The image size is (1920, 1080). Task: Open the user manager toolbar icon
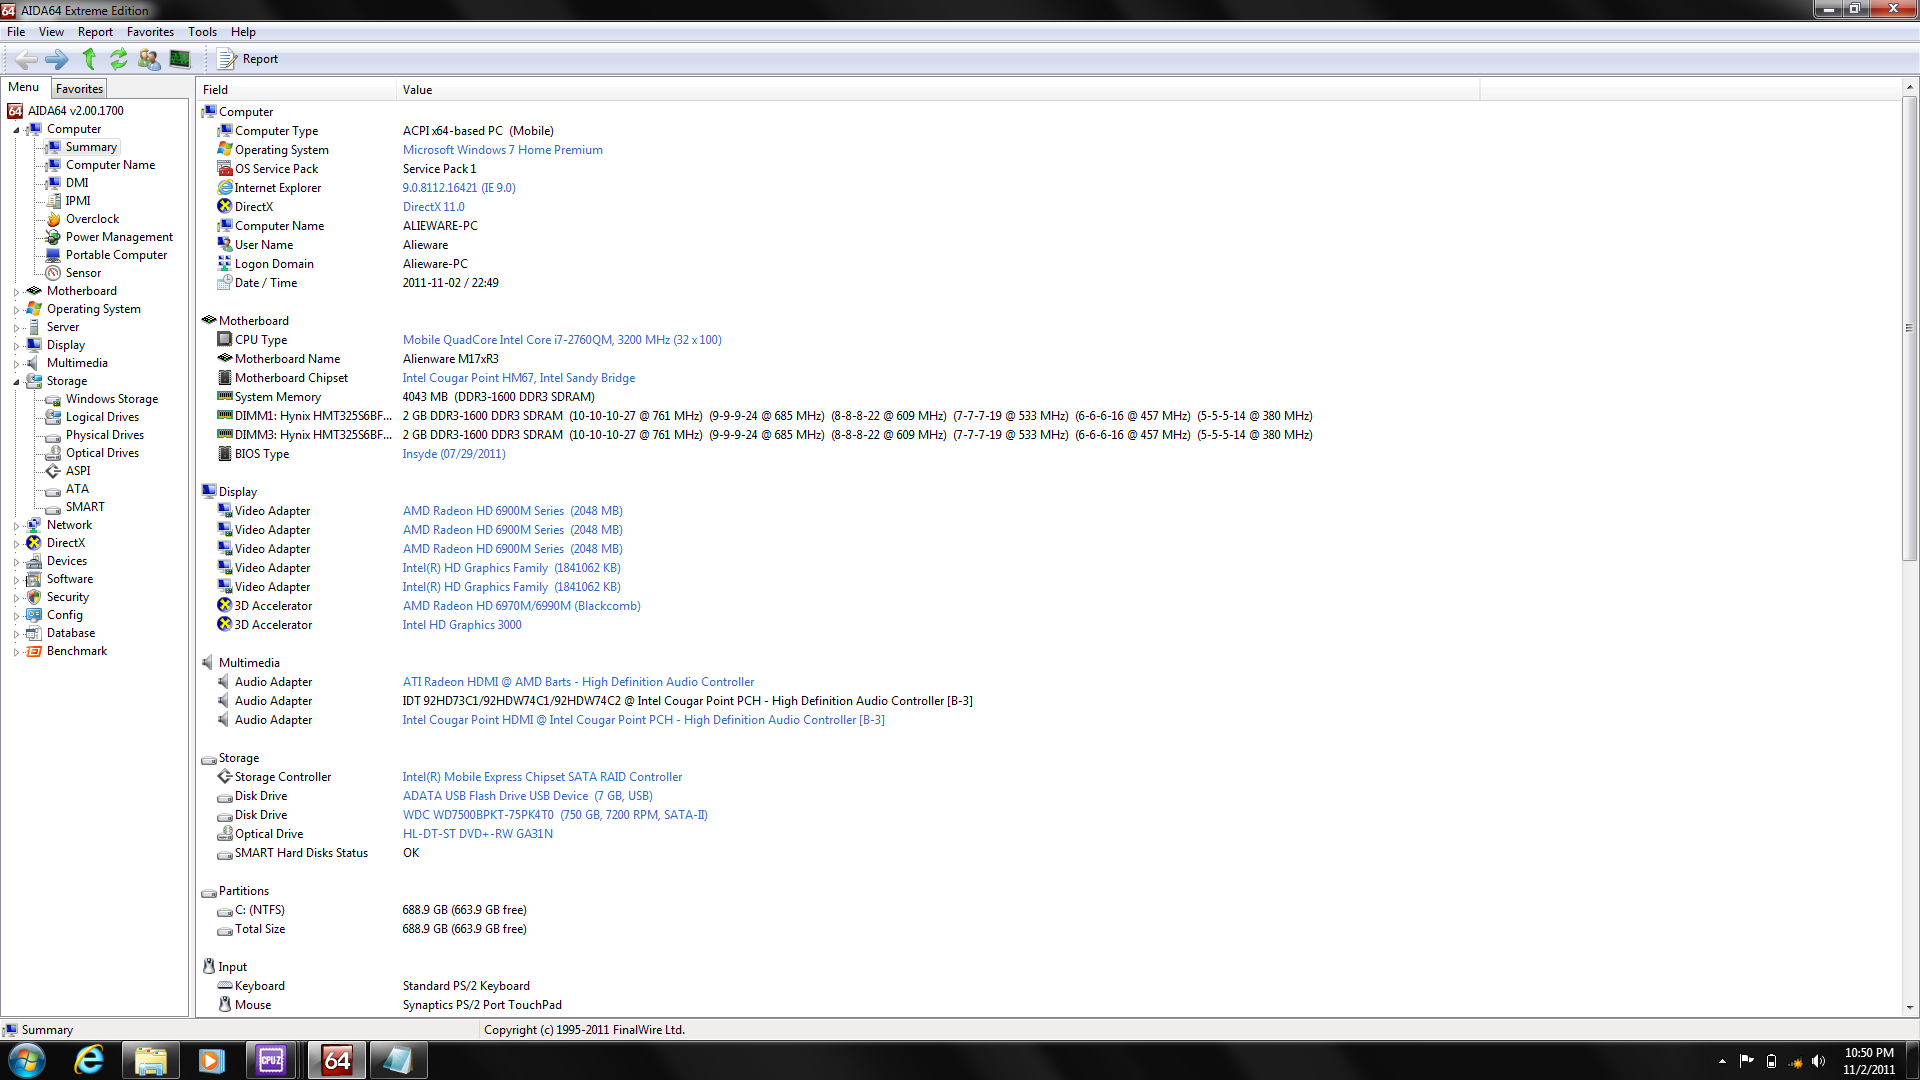149,59
